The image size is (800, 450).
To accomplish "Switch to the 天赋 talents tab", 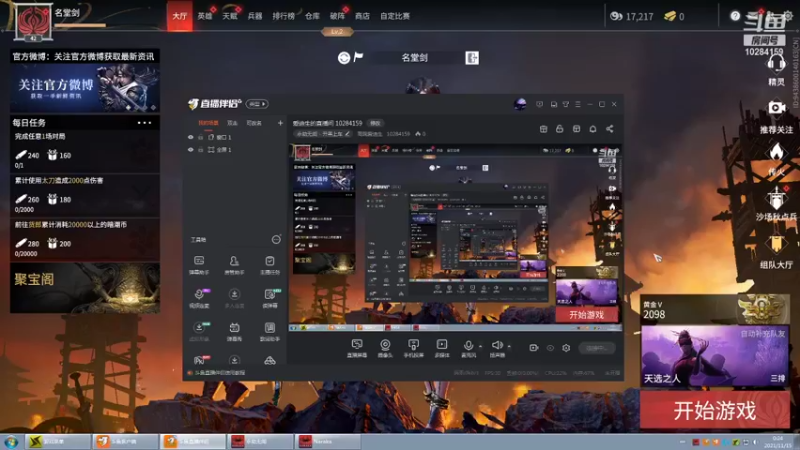I will tap(230, 16).
